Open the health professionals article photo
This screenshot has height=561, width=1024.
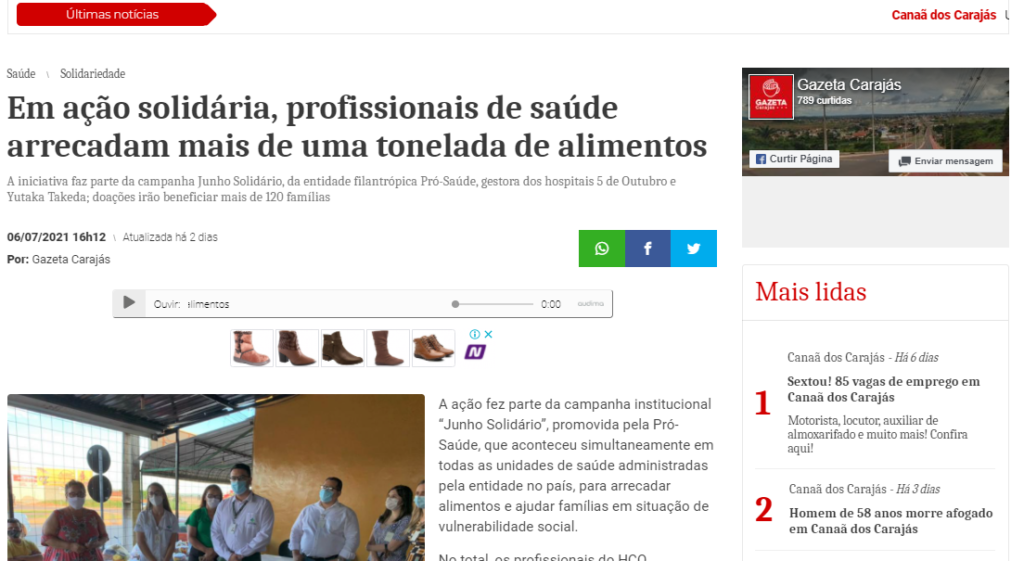pos(216,477)
